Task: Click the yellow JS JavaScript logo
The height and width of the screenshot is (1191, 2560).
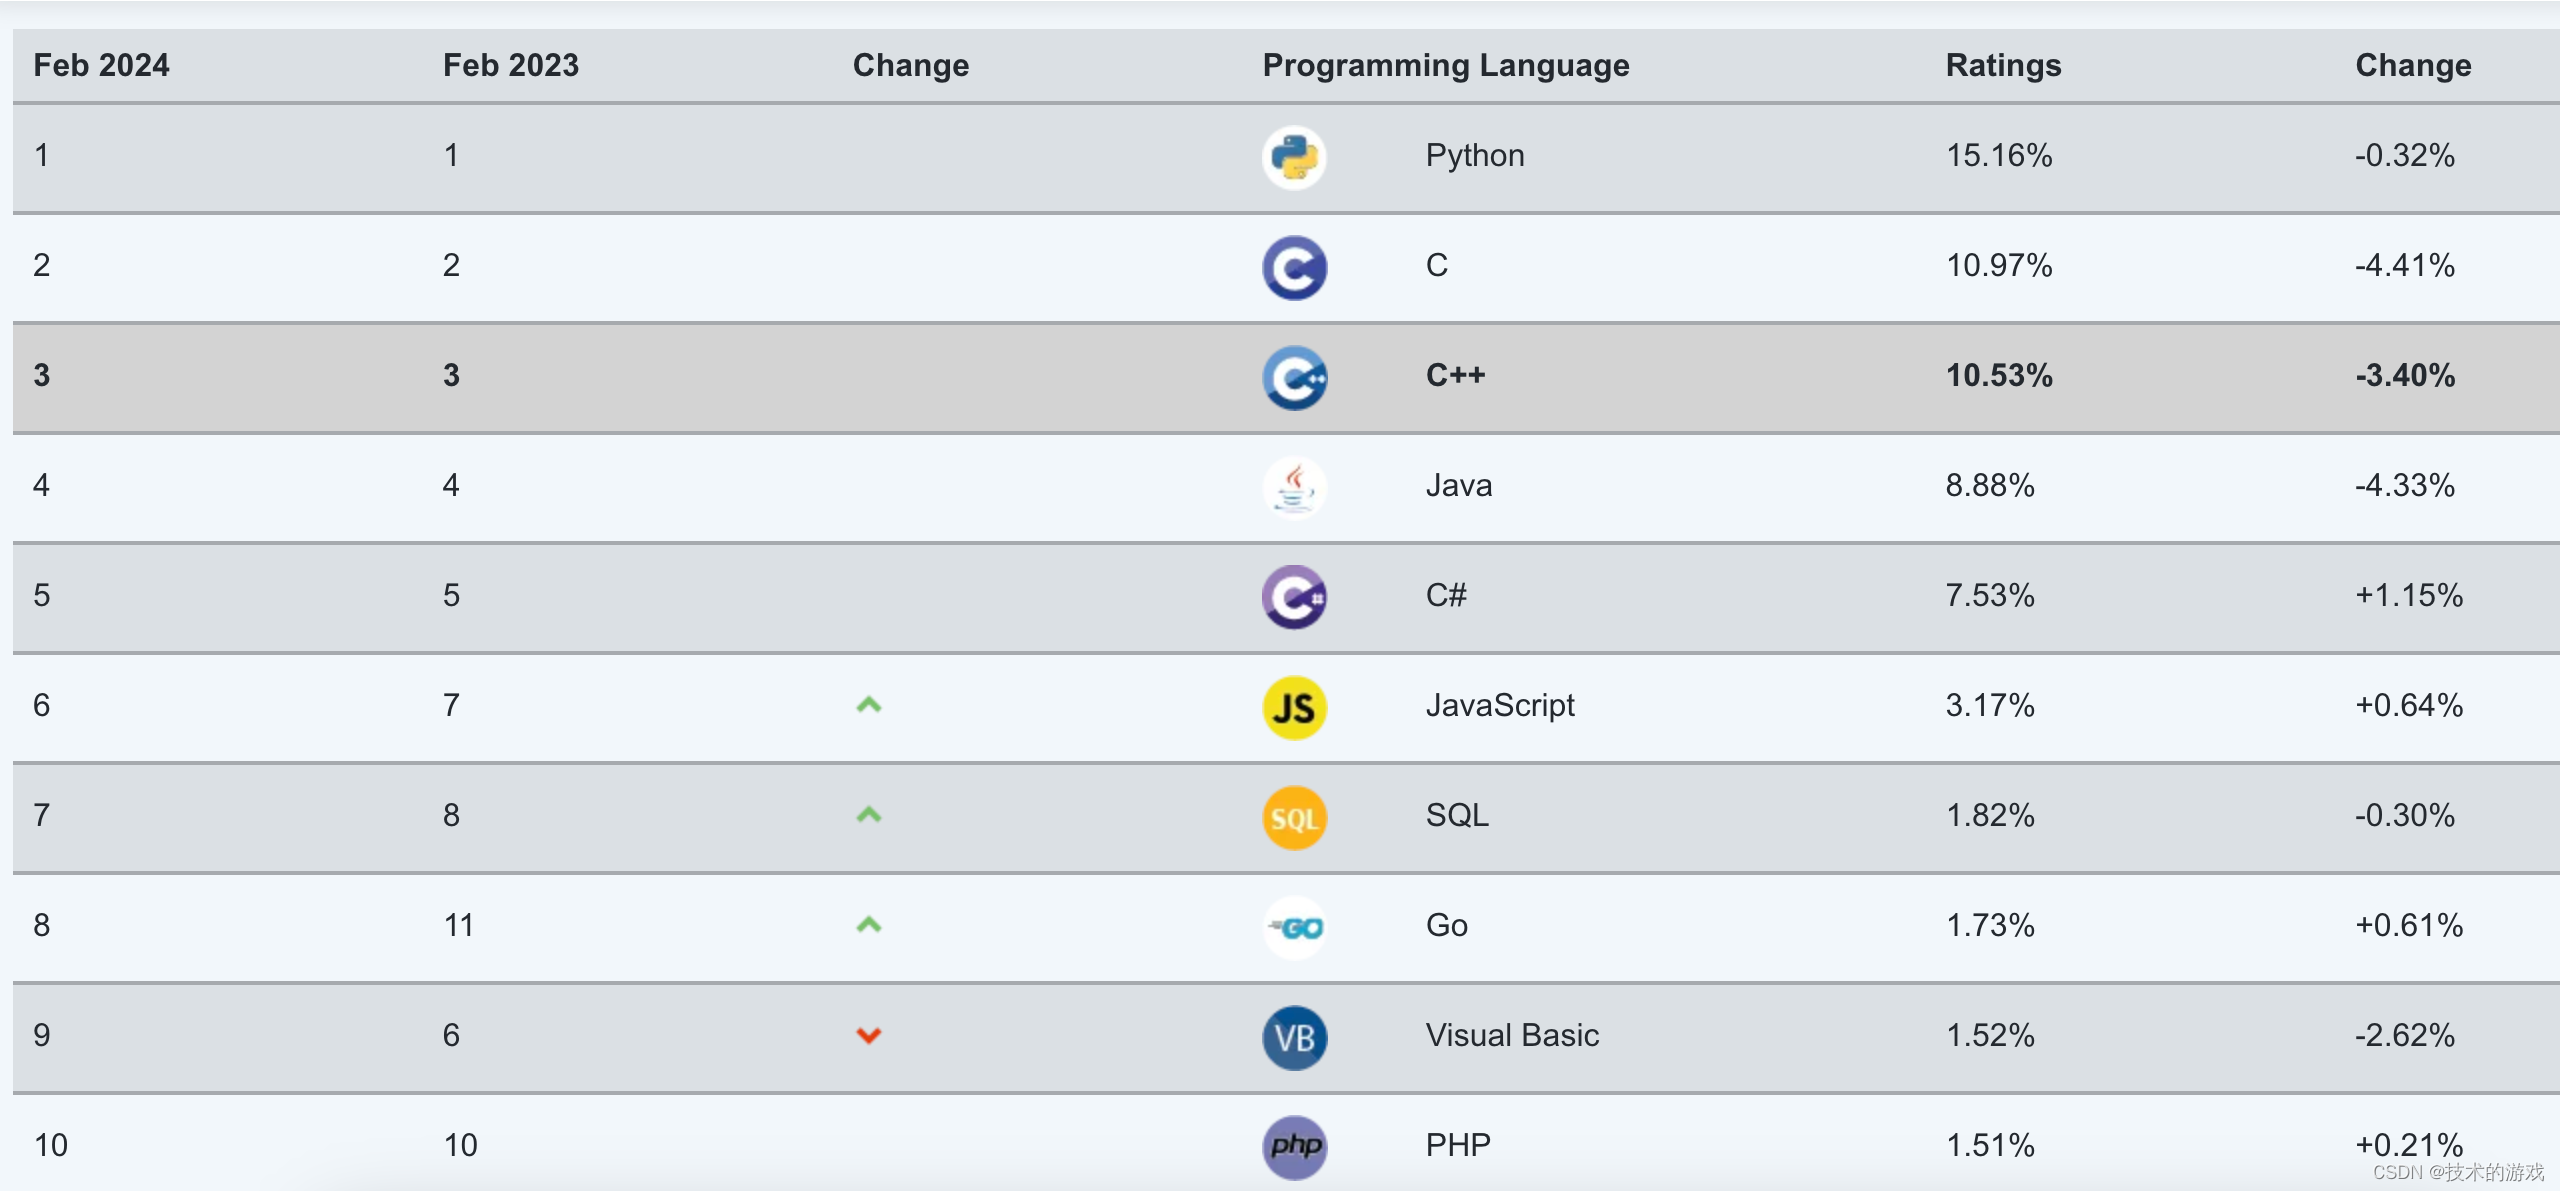Action: point(1294,707)
